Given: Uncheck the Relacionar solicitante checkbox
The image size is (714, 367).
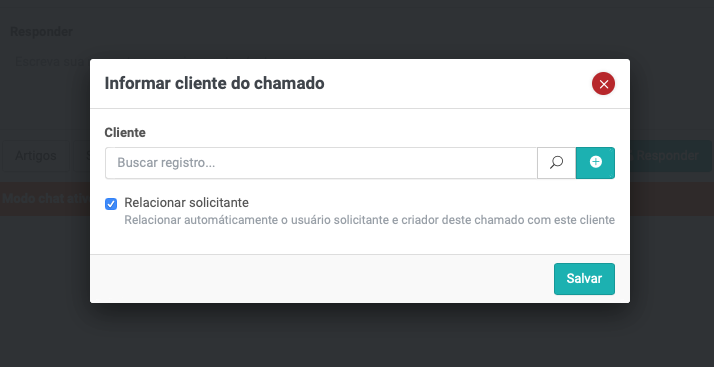Looking at the screenshot, I should 111,204.
